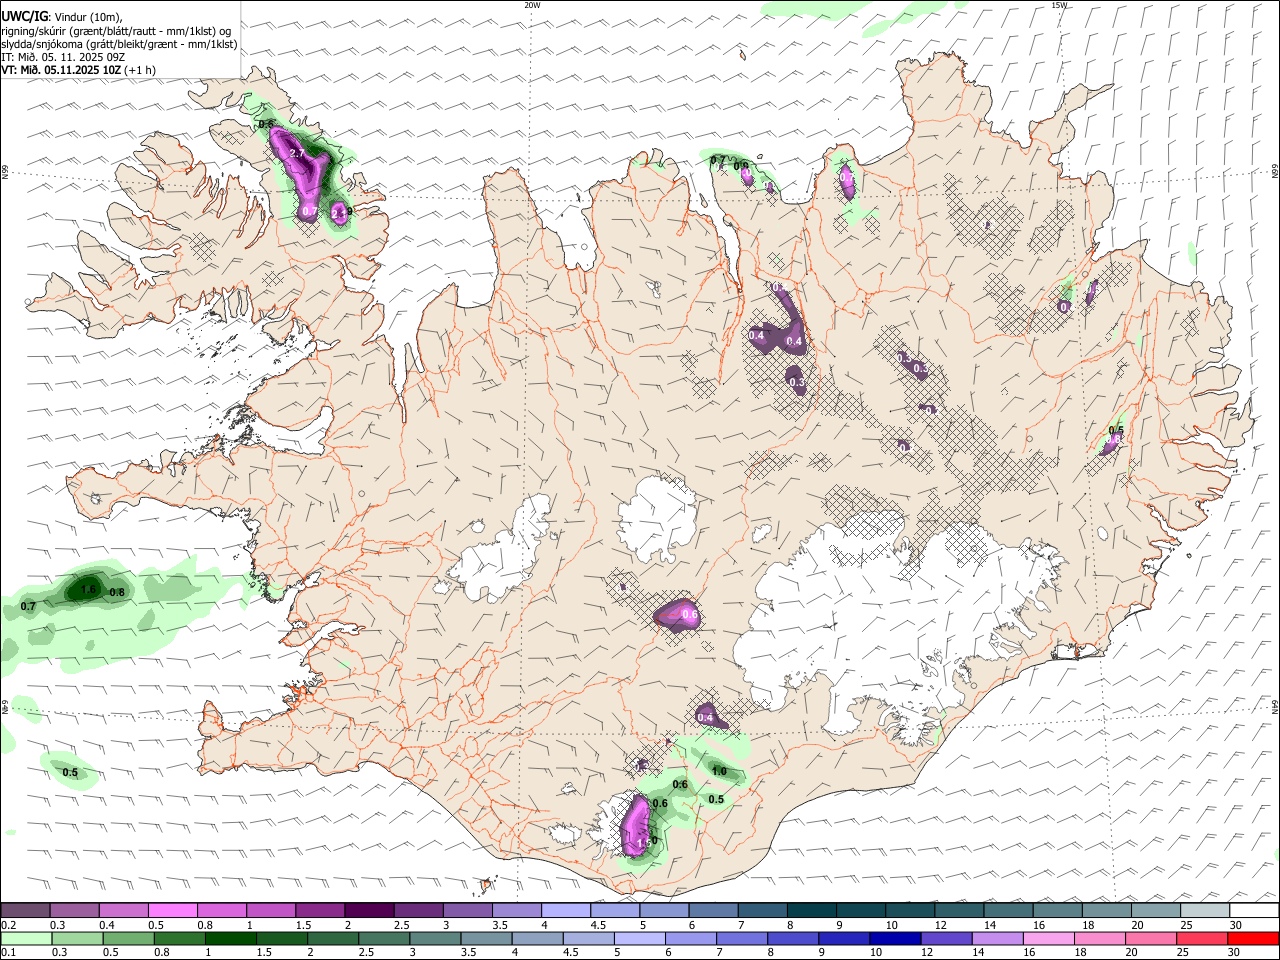Pick the darkest purple 2 upper-row legend swatch
1280x960 pixels.
[x=369, y=911]
